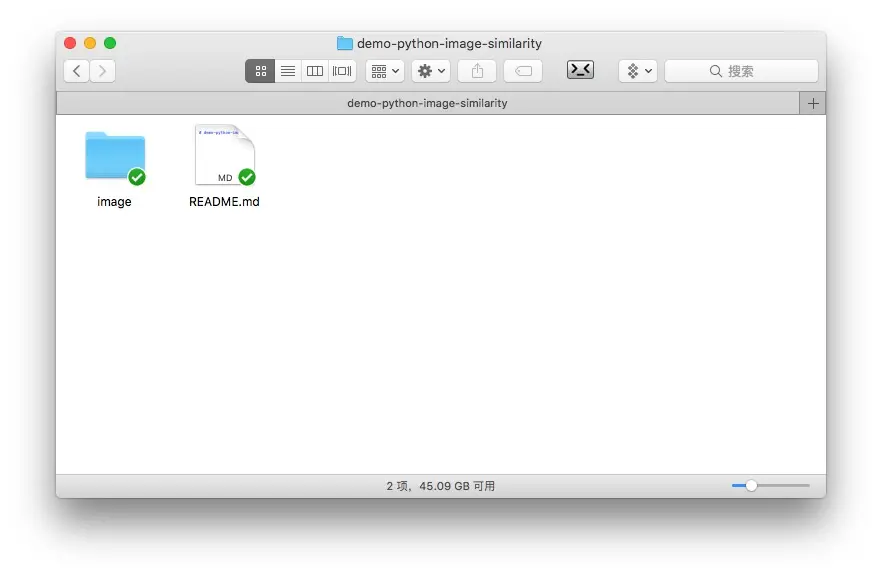The height and width of the screenshot is (578, 882).
Task: Switch to list view
Action: (x=287, y=71)
